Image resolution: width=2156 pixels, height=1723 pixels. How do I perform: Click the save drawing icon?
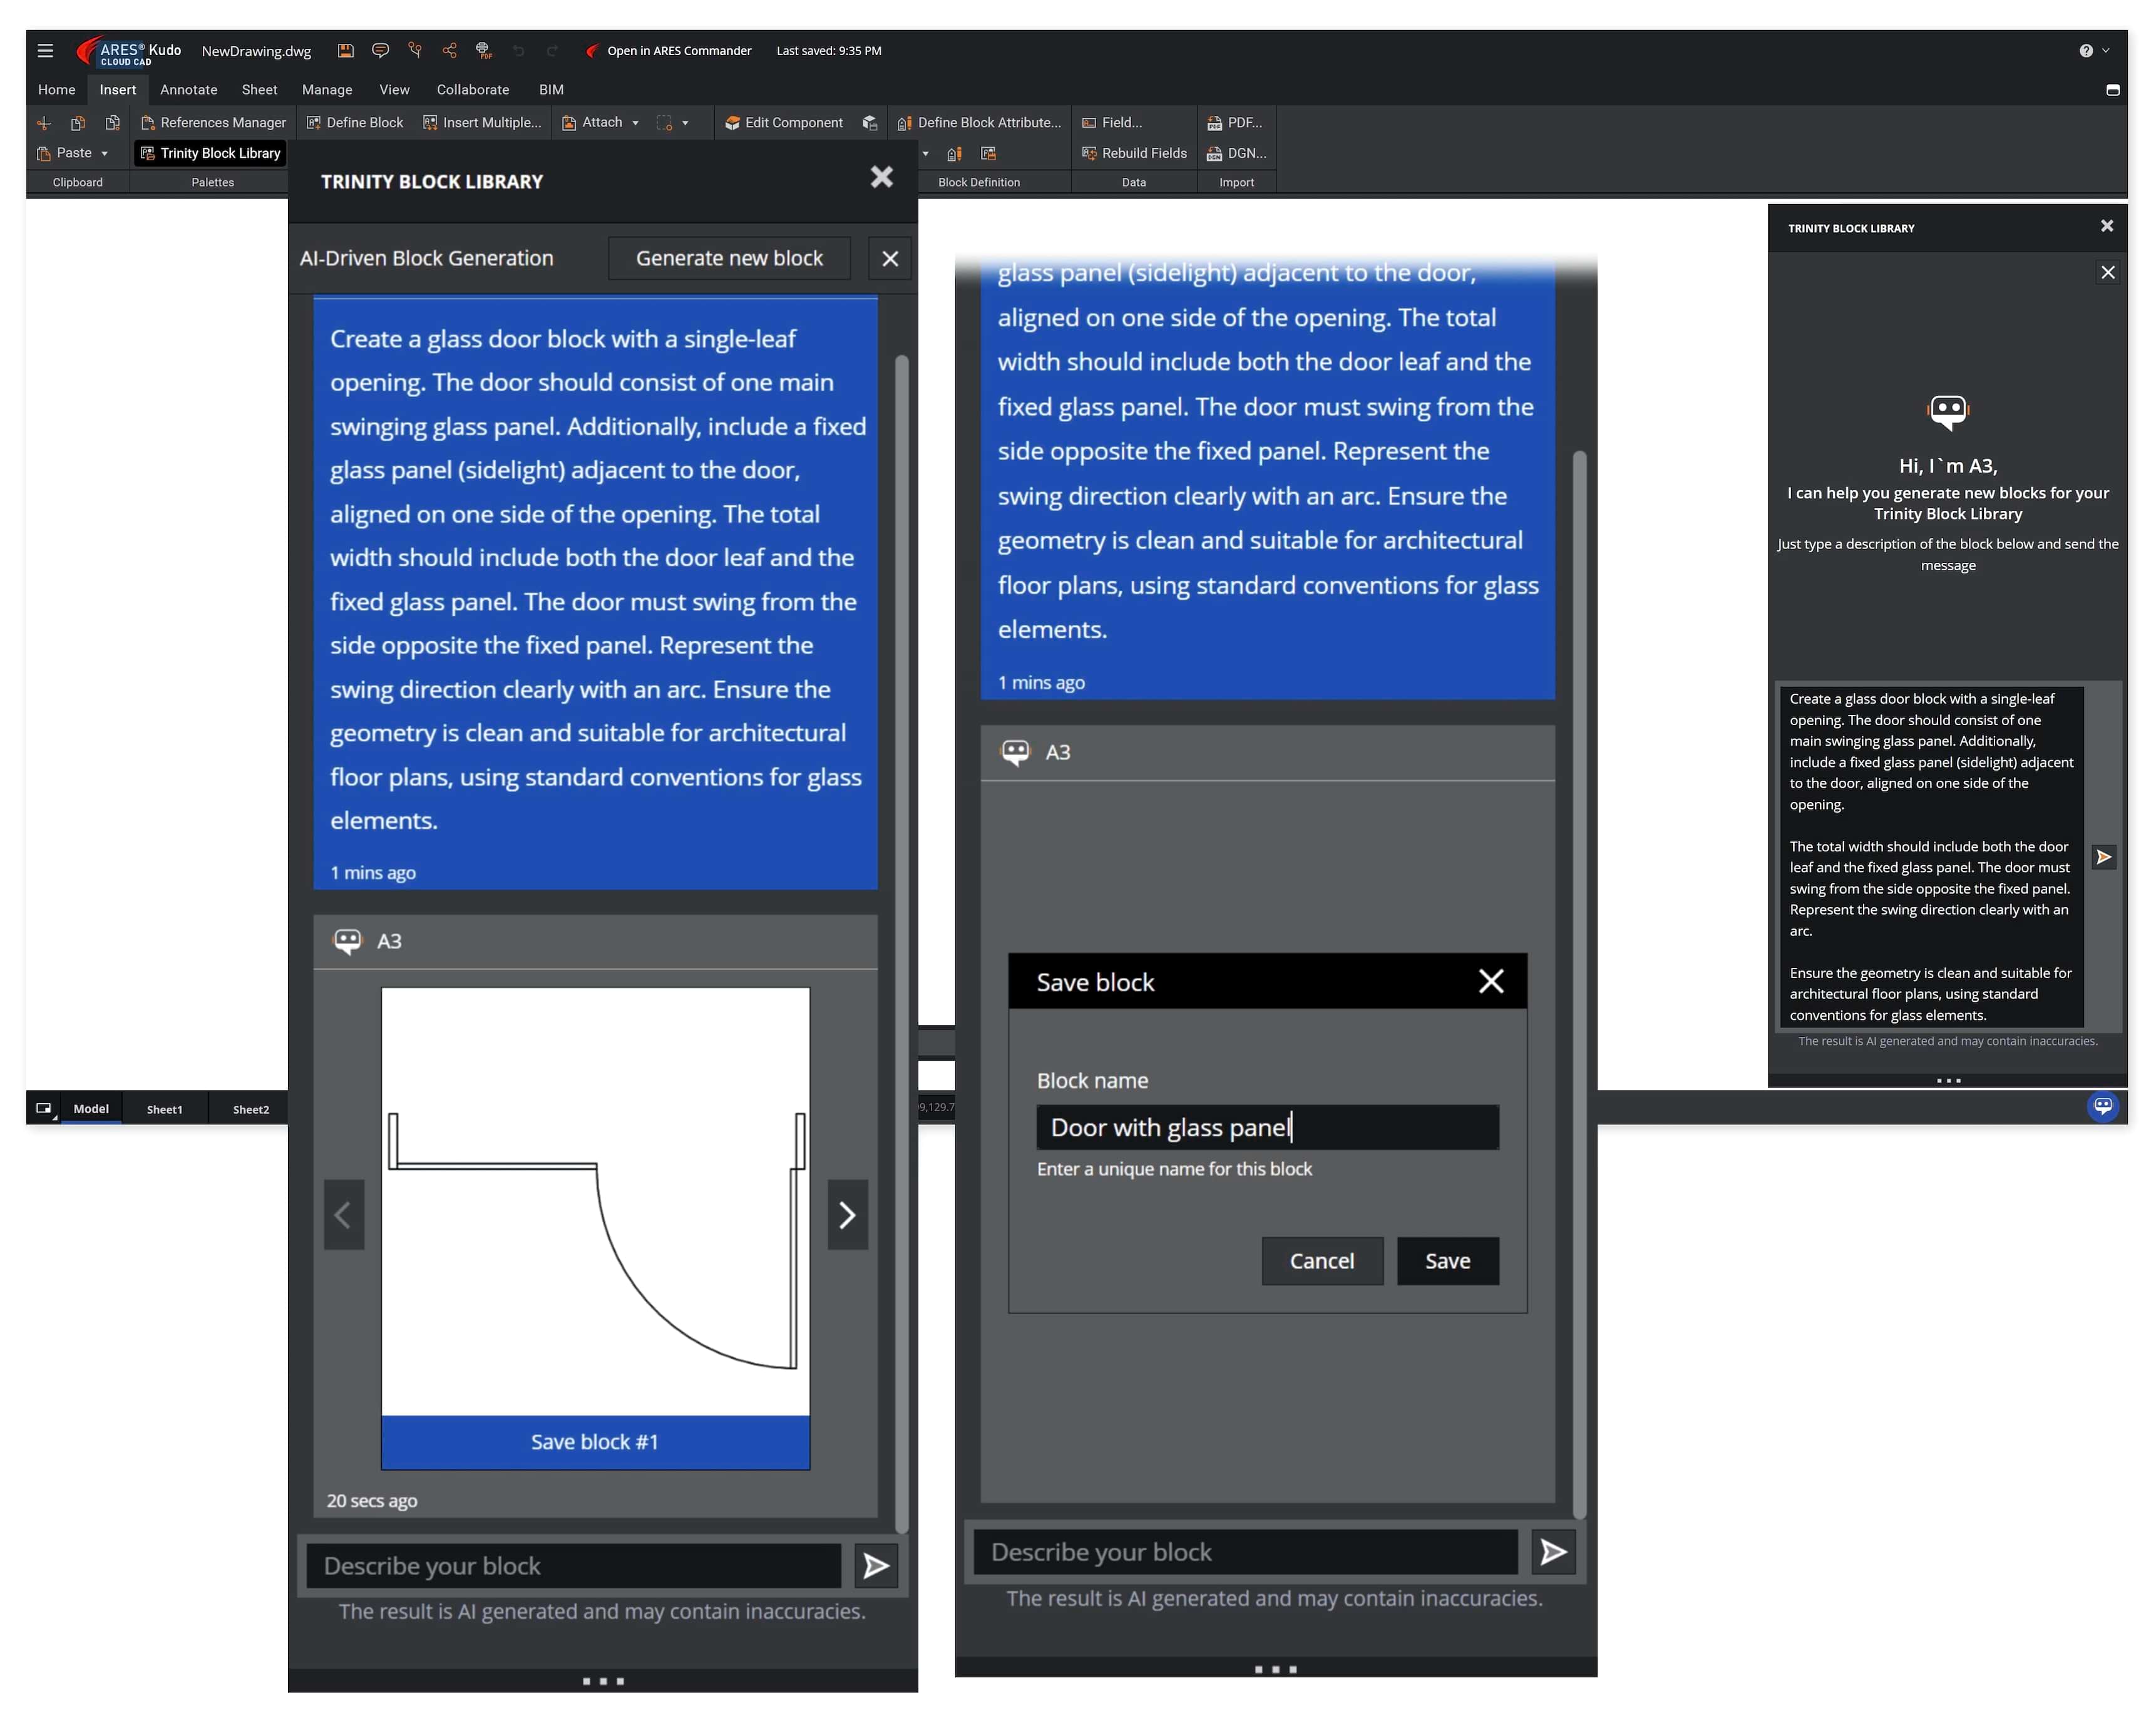click(345, 51)
